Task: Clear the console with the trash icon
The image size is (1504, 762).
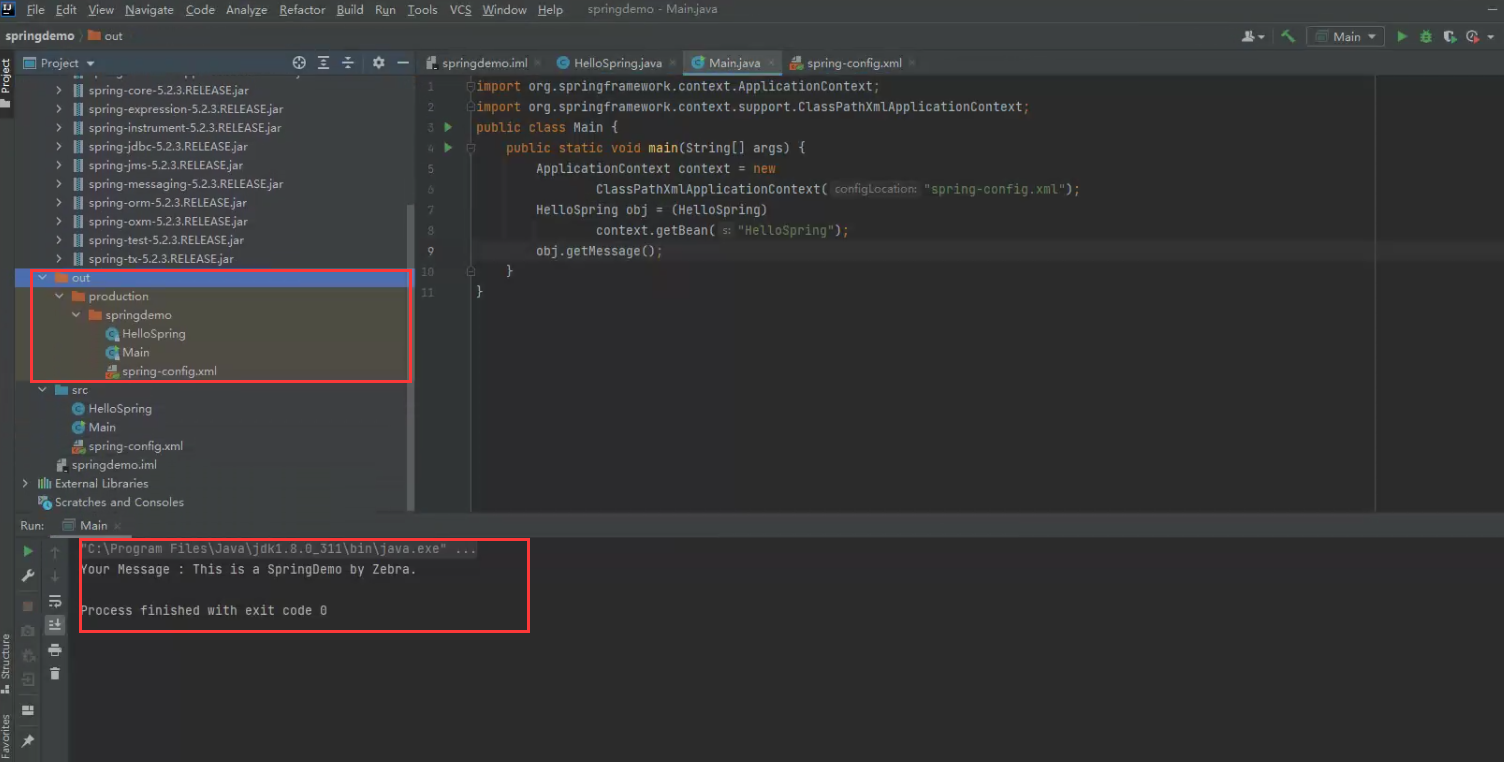Action: pyautogui.click(x=55, y=674)
